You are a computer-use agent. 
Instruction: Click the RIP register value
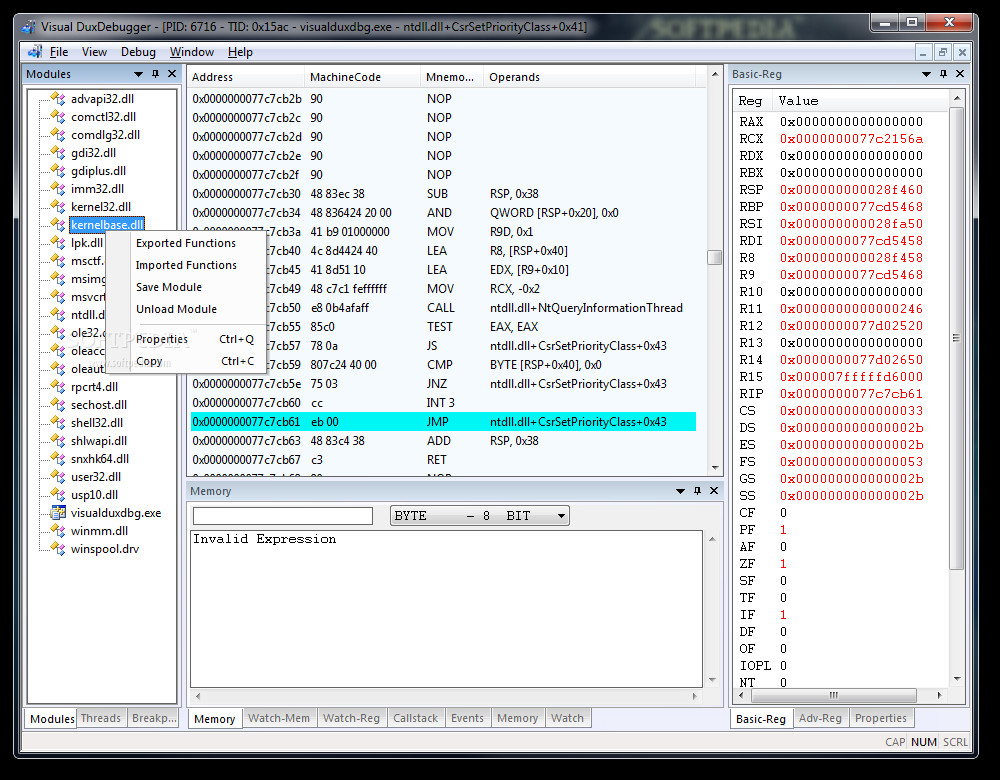851,394
